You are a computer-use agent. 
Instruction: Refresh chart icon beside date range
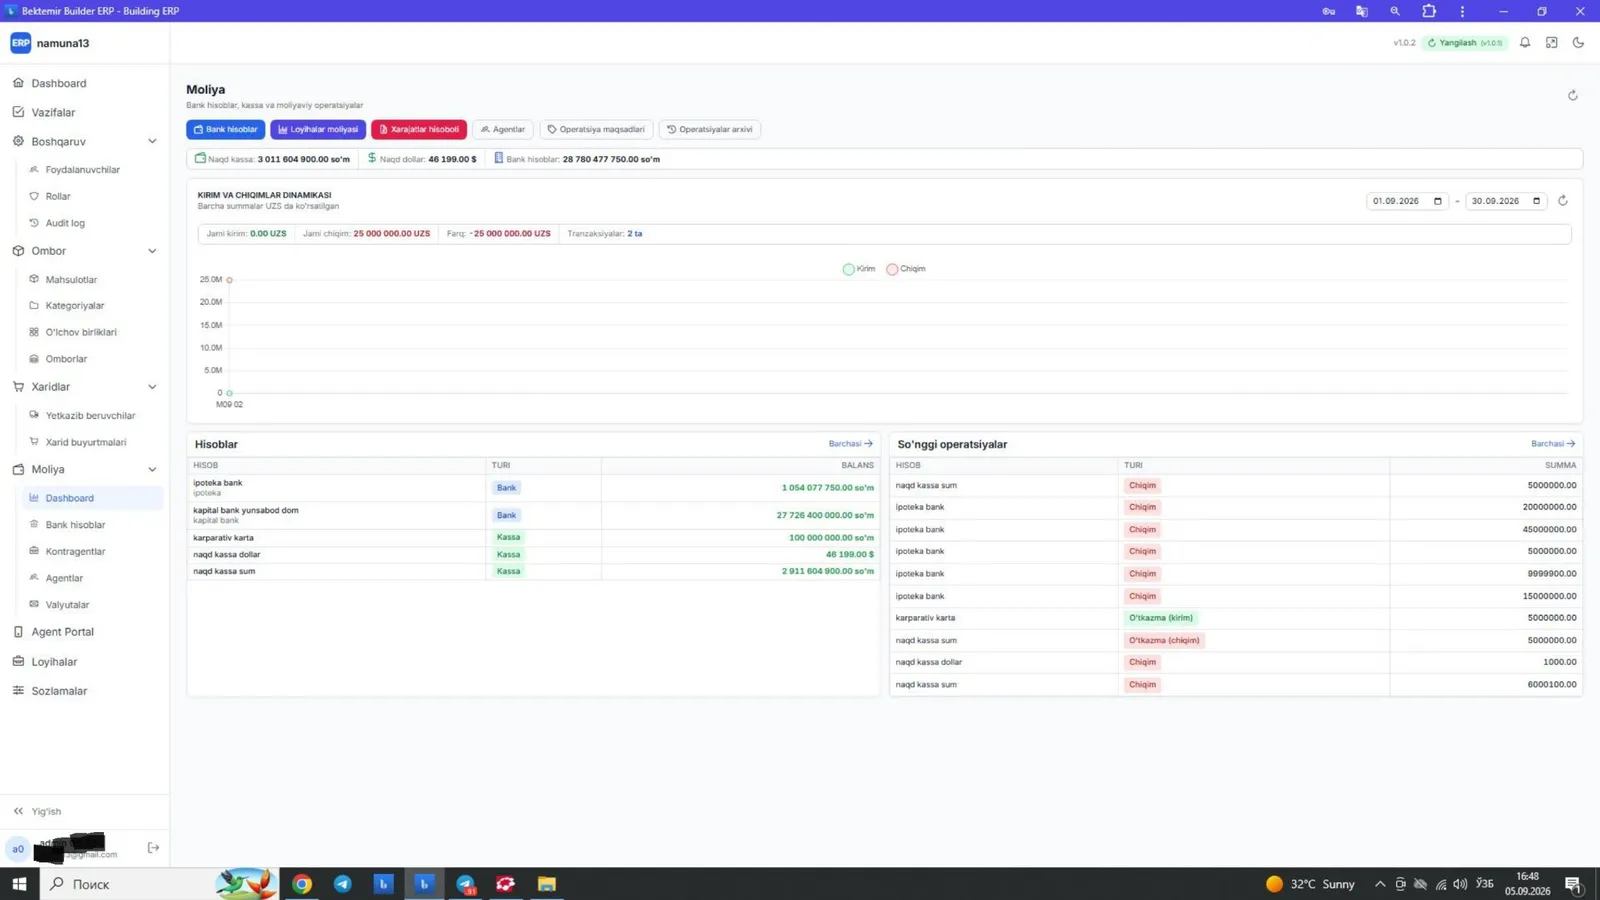click(1563, 201)
